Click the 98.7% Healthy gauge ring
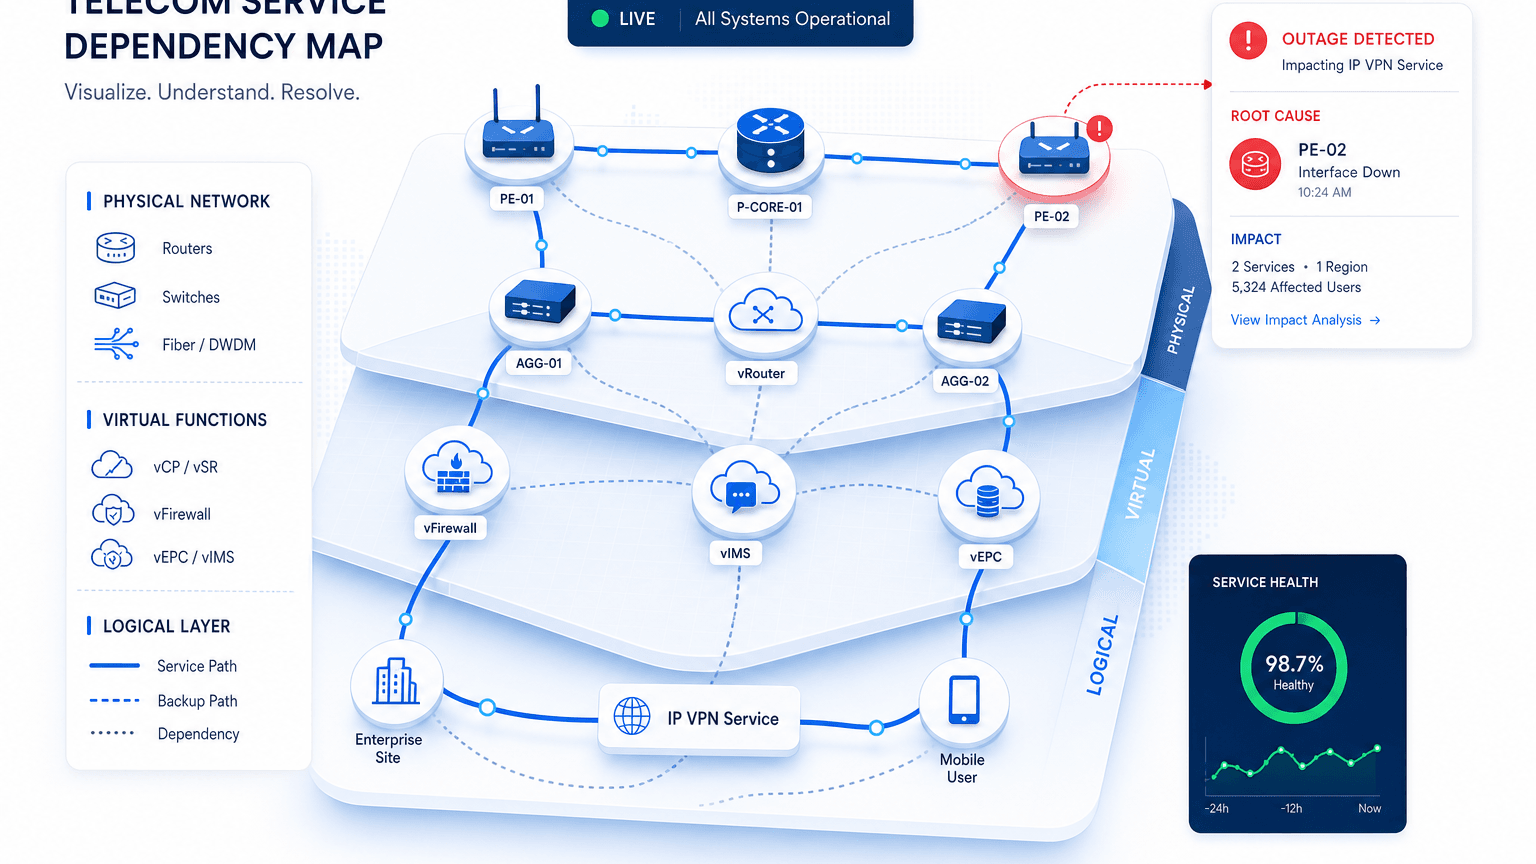Image resolution: width=1536 pixels, height=864 pixels. point(1294,669)
